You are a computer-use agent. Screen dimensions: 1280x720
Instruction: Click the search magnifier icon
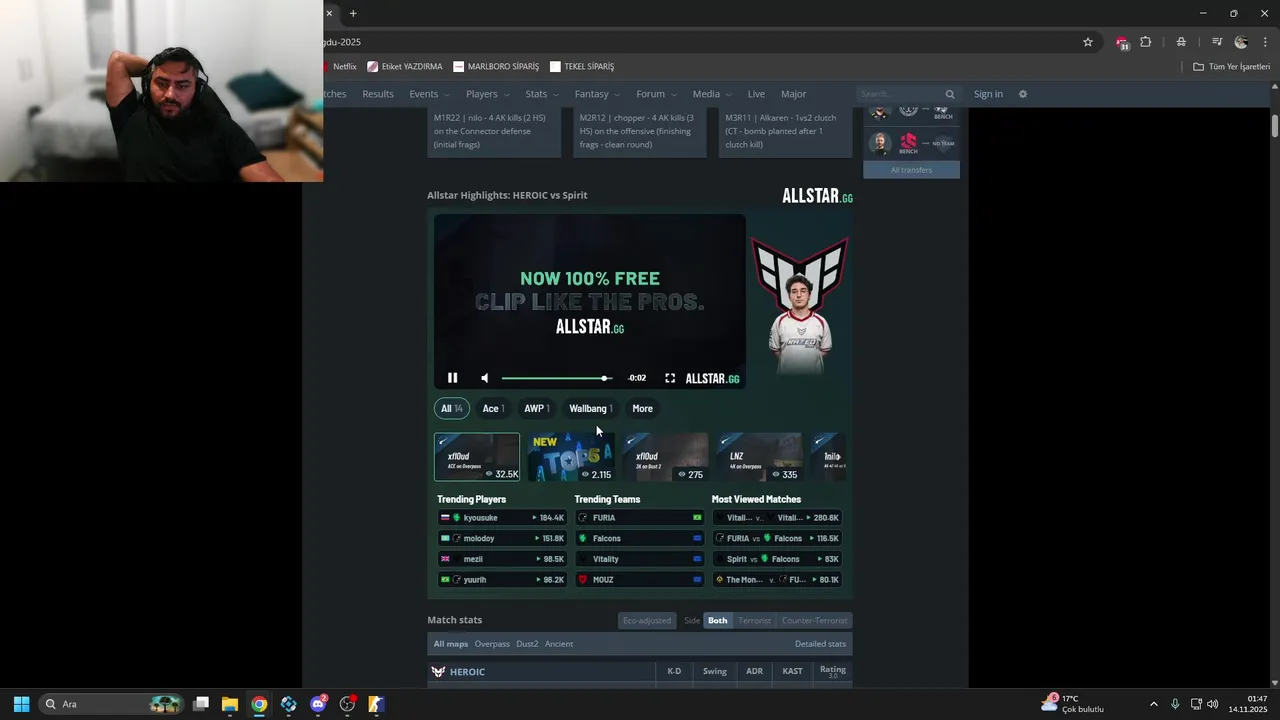(950, 94)
